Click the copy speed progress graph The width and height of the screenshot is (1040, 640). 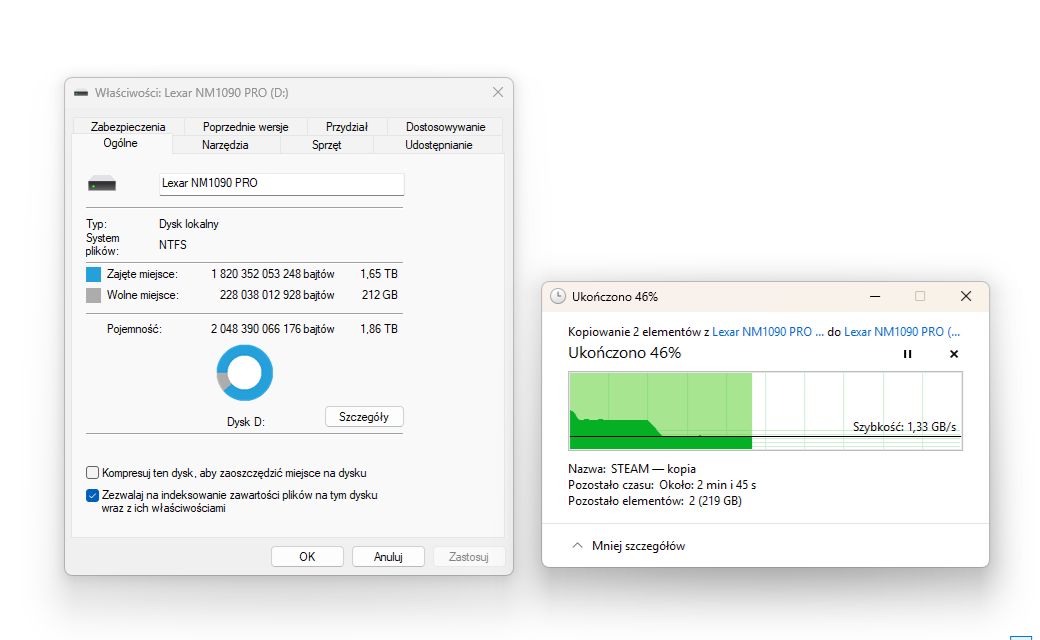click(x=765, y=411)
